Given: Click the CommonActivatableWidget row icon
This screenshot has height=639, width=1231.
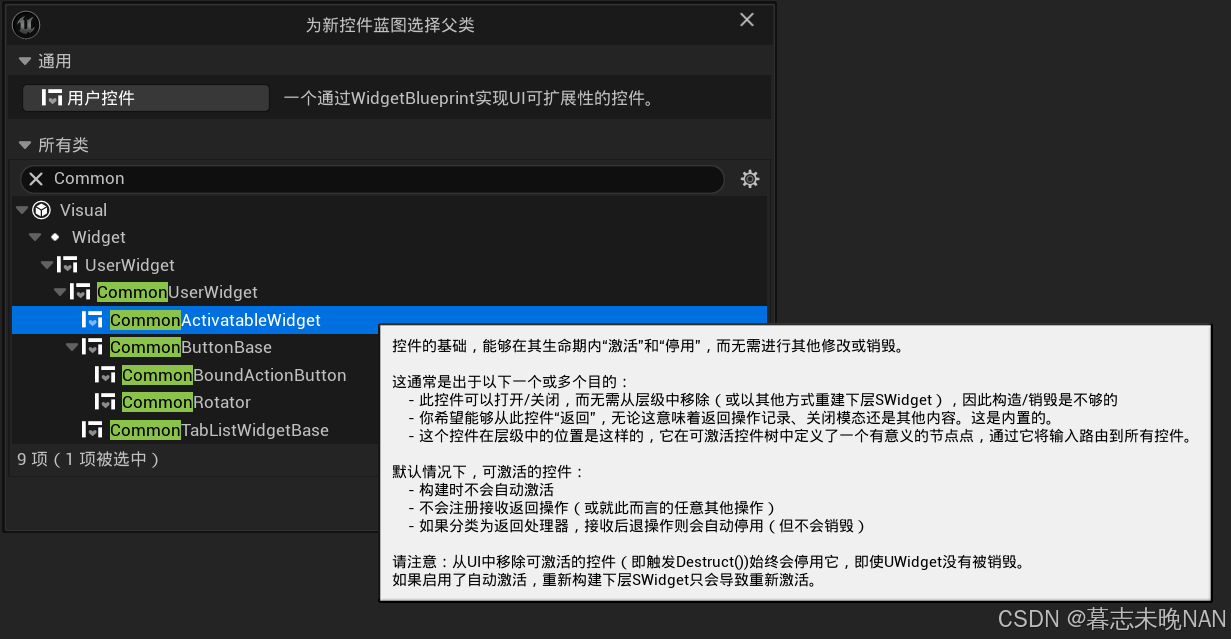Looking at the screenshot, I should pyautogui.click(x=93, y=320).
